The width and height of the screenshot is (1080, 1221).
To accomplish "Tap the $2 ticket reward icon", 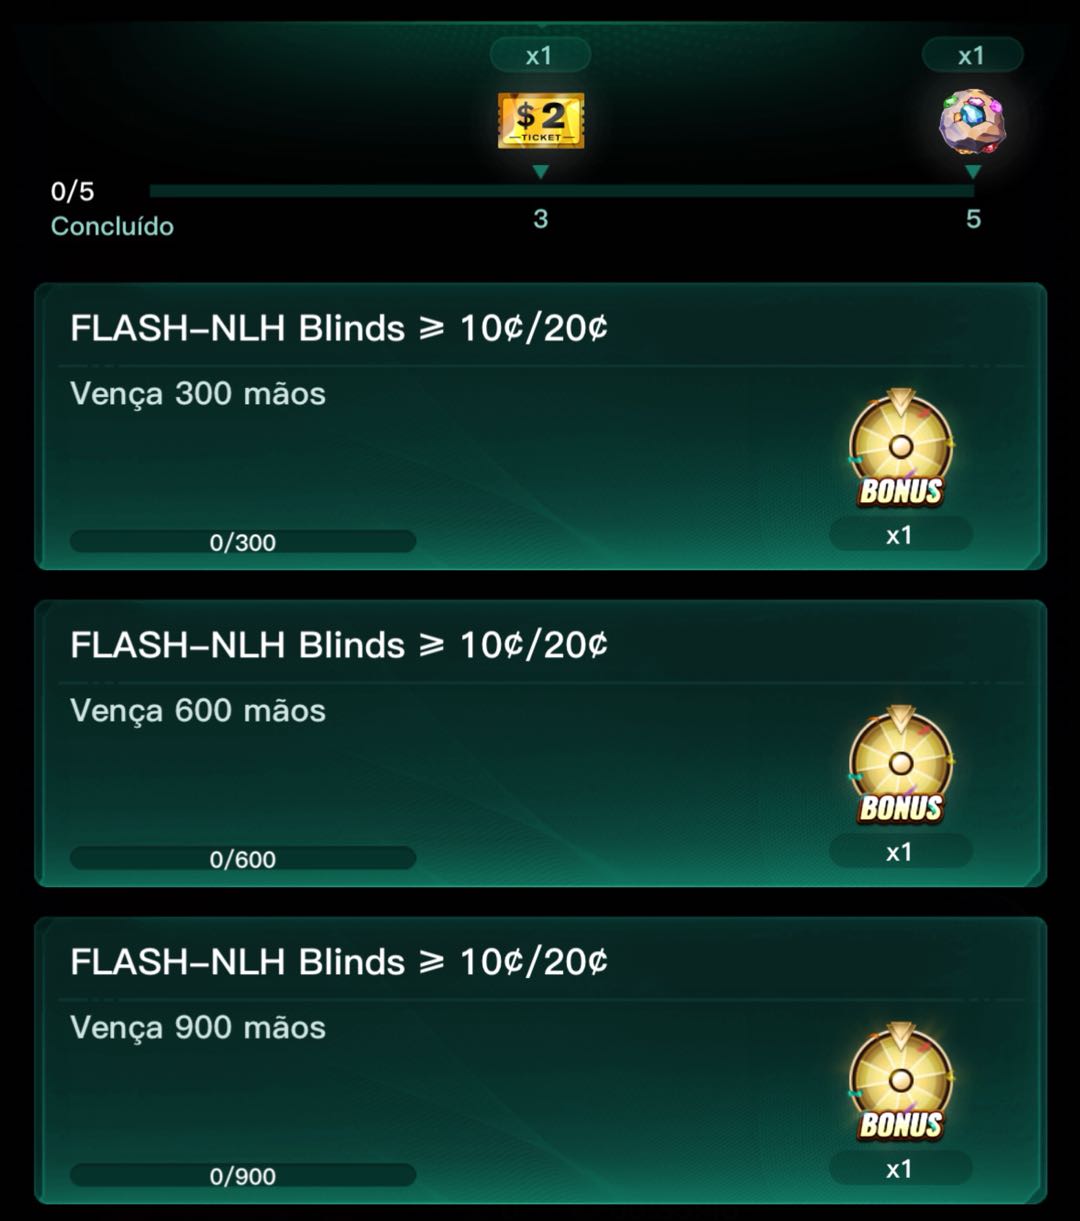I will tap(541, 120).
